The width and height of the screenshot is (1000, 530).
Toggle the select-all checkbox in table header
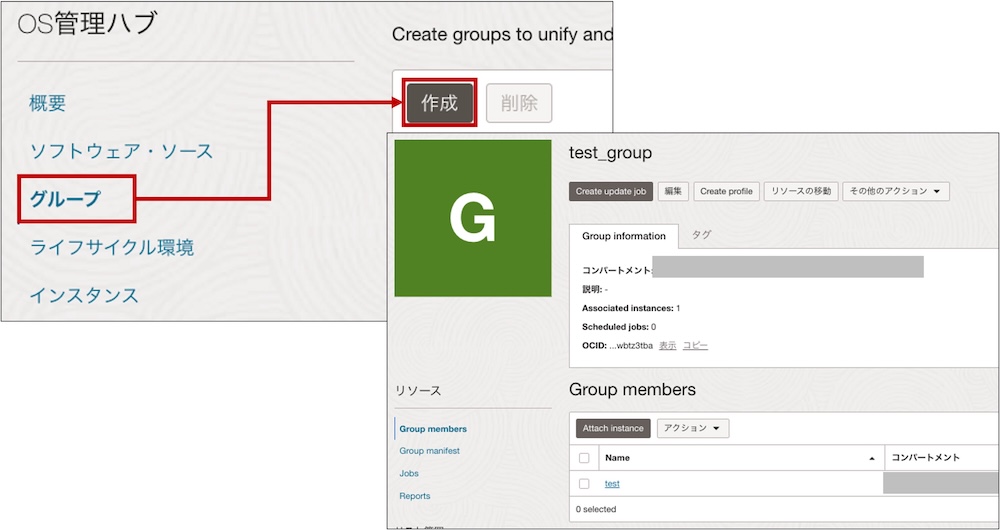pos(584,458)
